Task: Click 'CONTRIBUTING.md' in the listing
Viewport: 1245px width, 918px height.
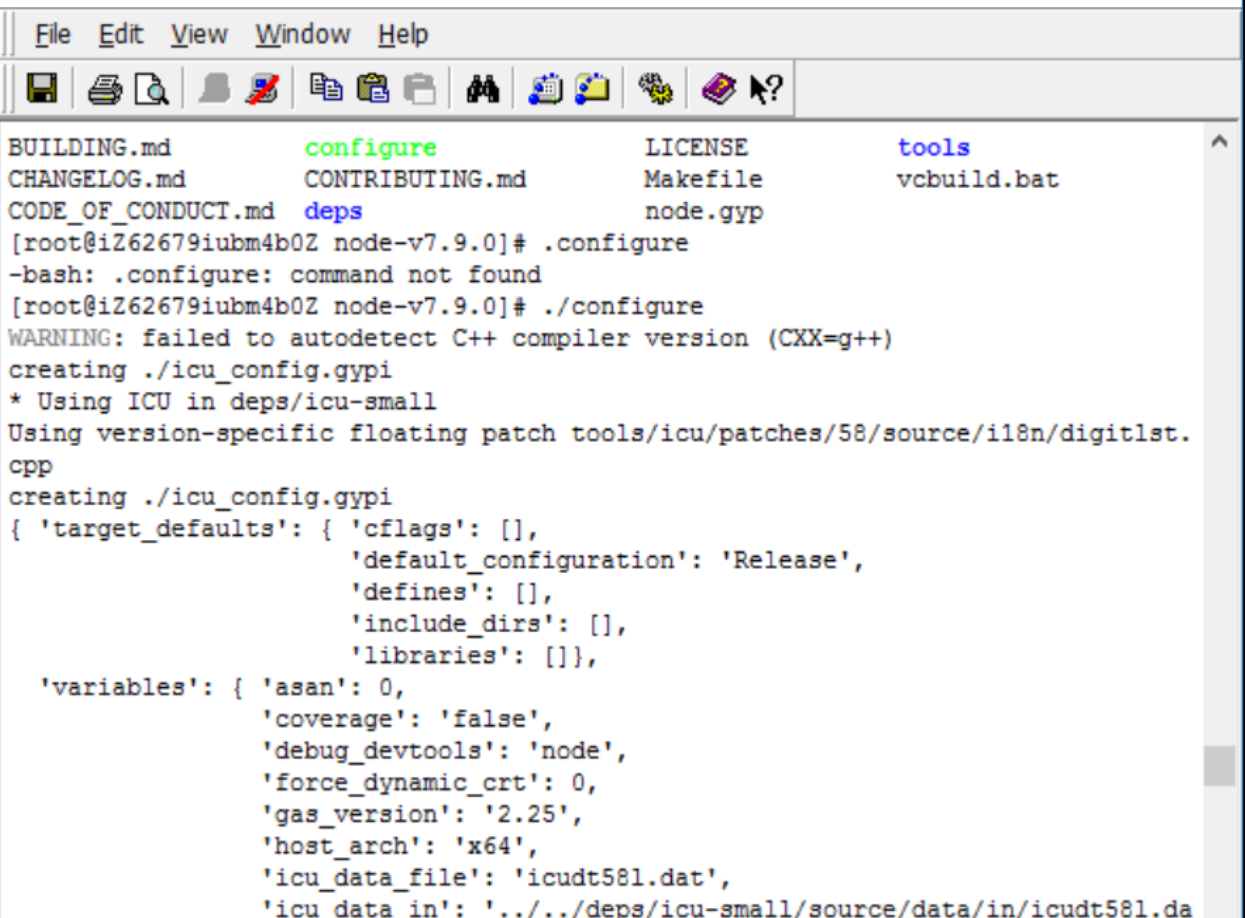Action: [x=415, y=180]
